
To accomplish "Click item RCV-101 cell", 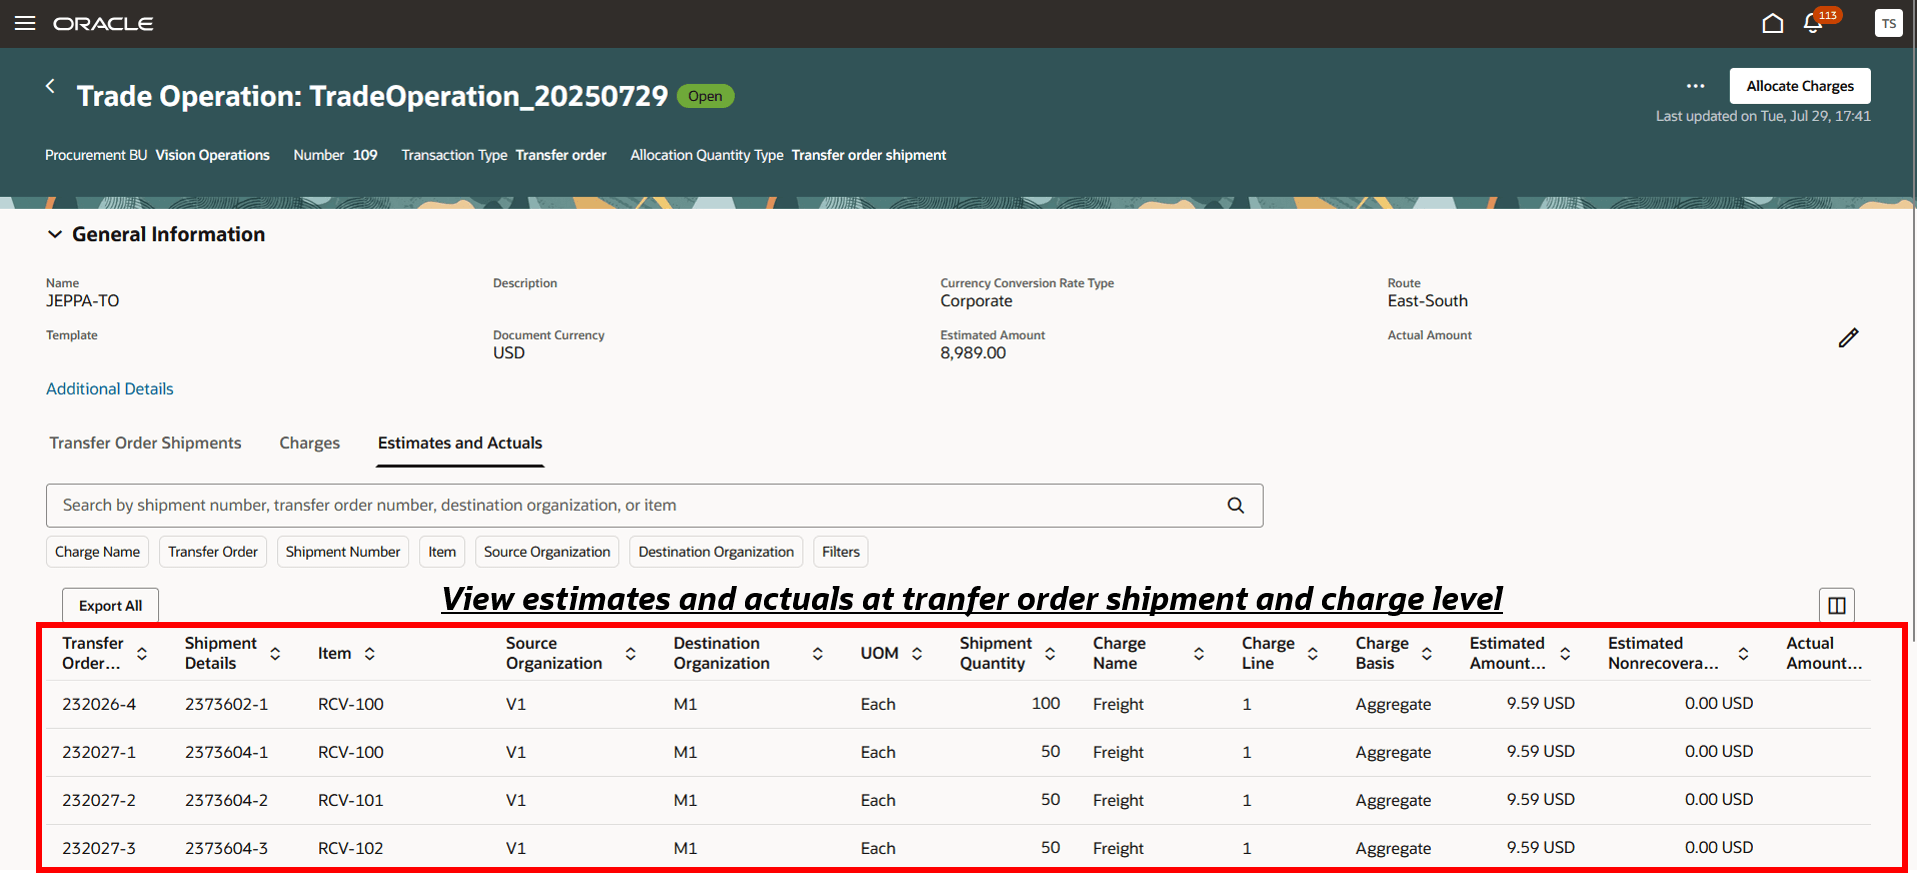I will pos(351,800).
